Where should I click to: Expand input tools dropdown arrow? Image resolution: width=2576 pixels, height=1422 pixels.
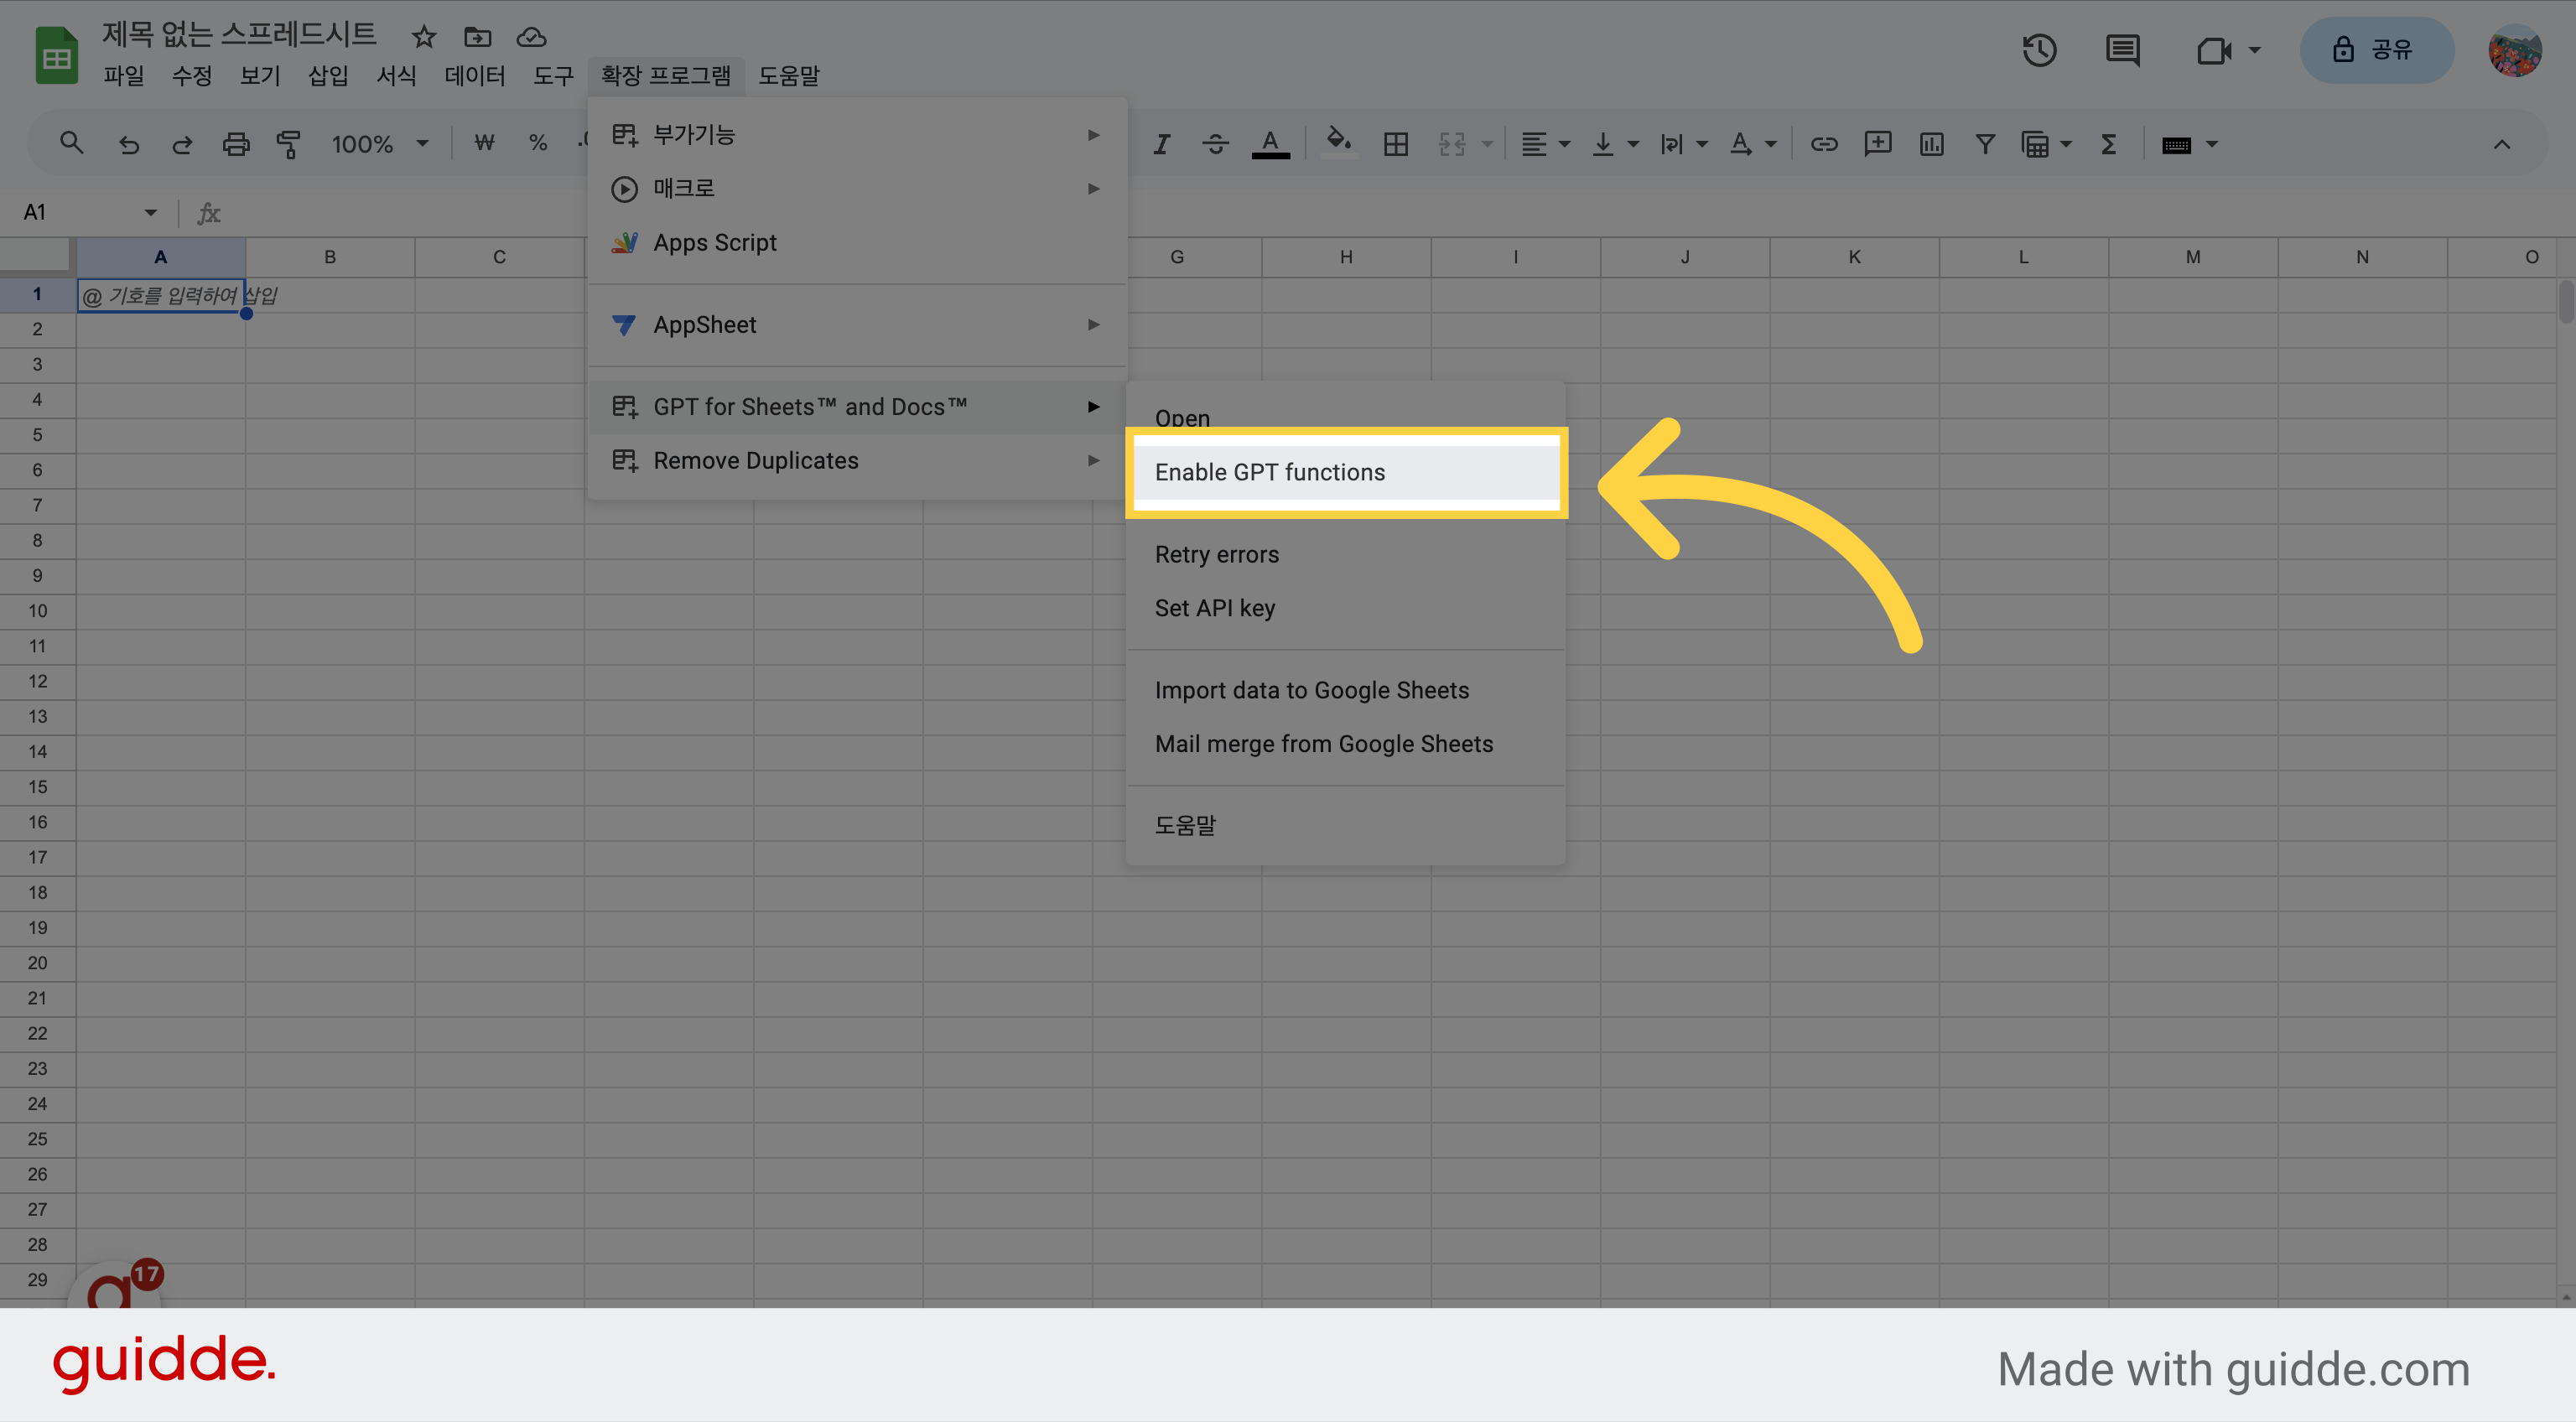tap(2212, 144)
